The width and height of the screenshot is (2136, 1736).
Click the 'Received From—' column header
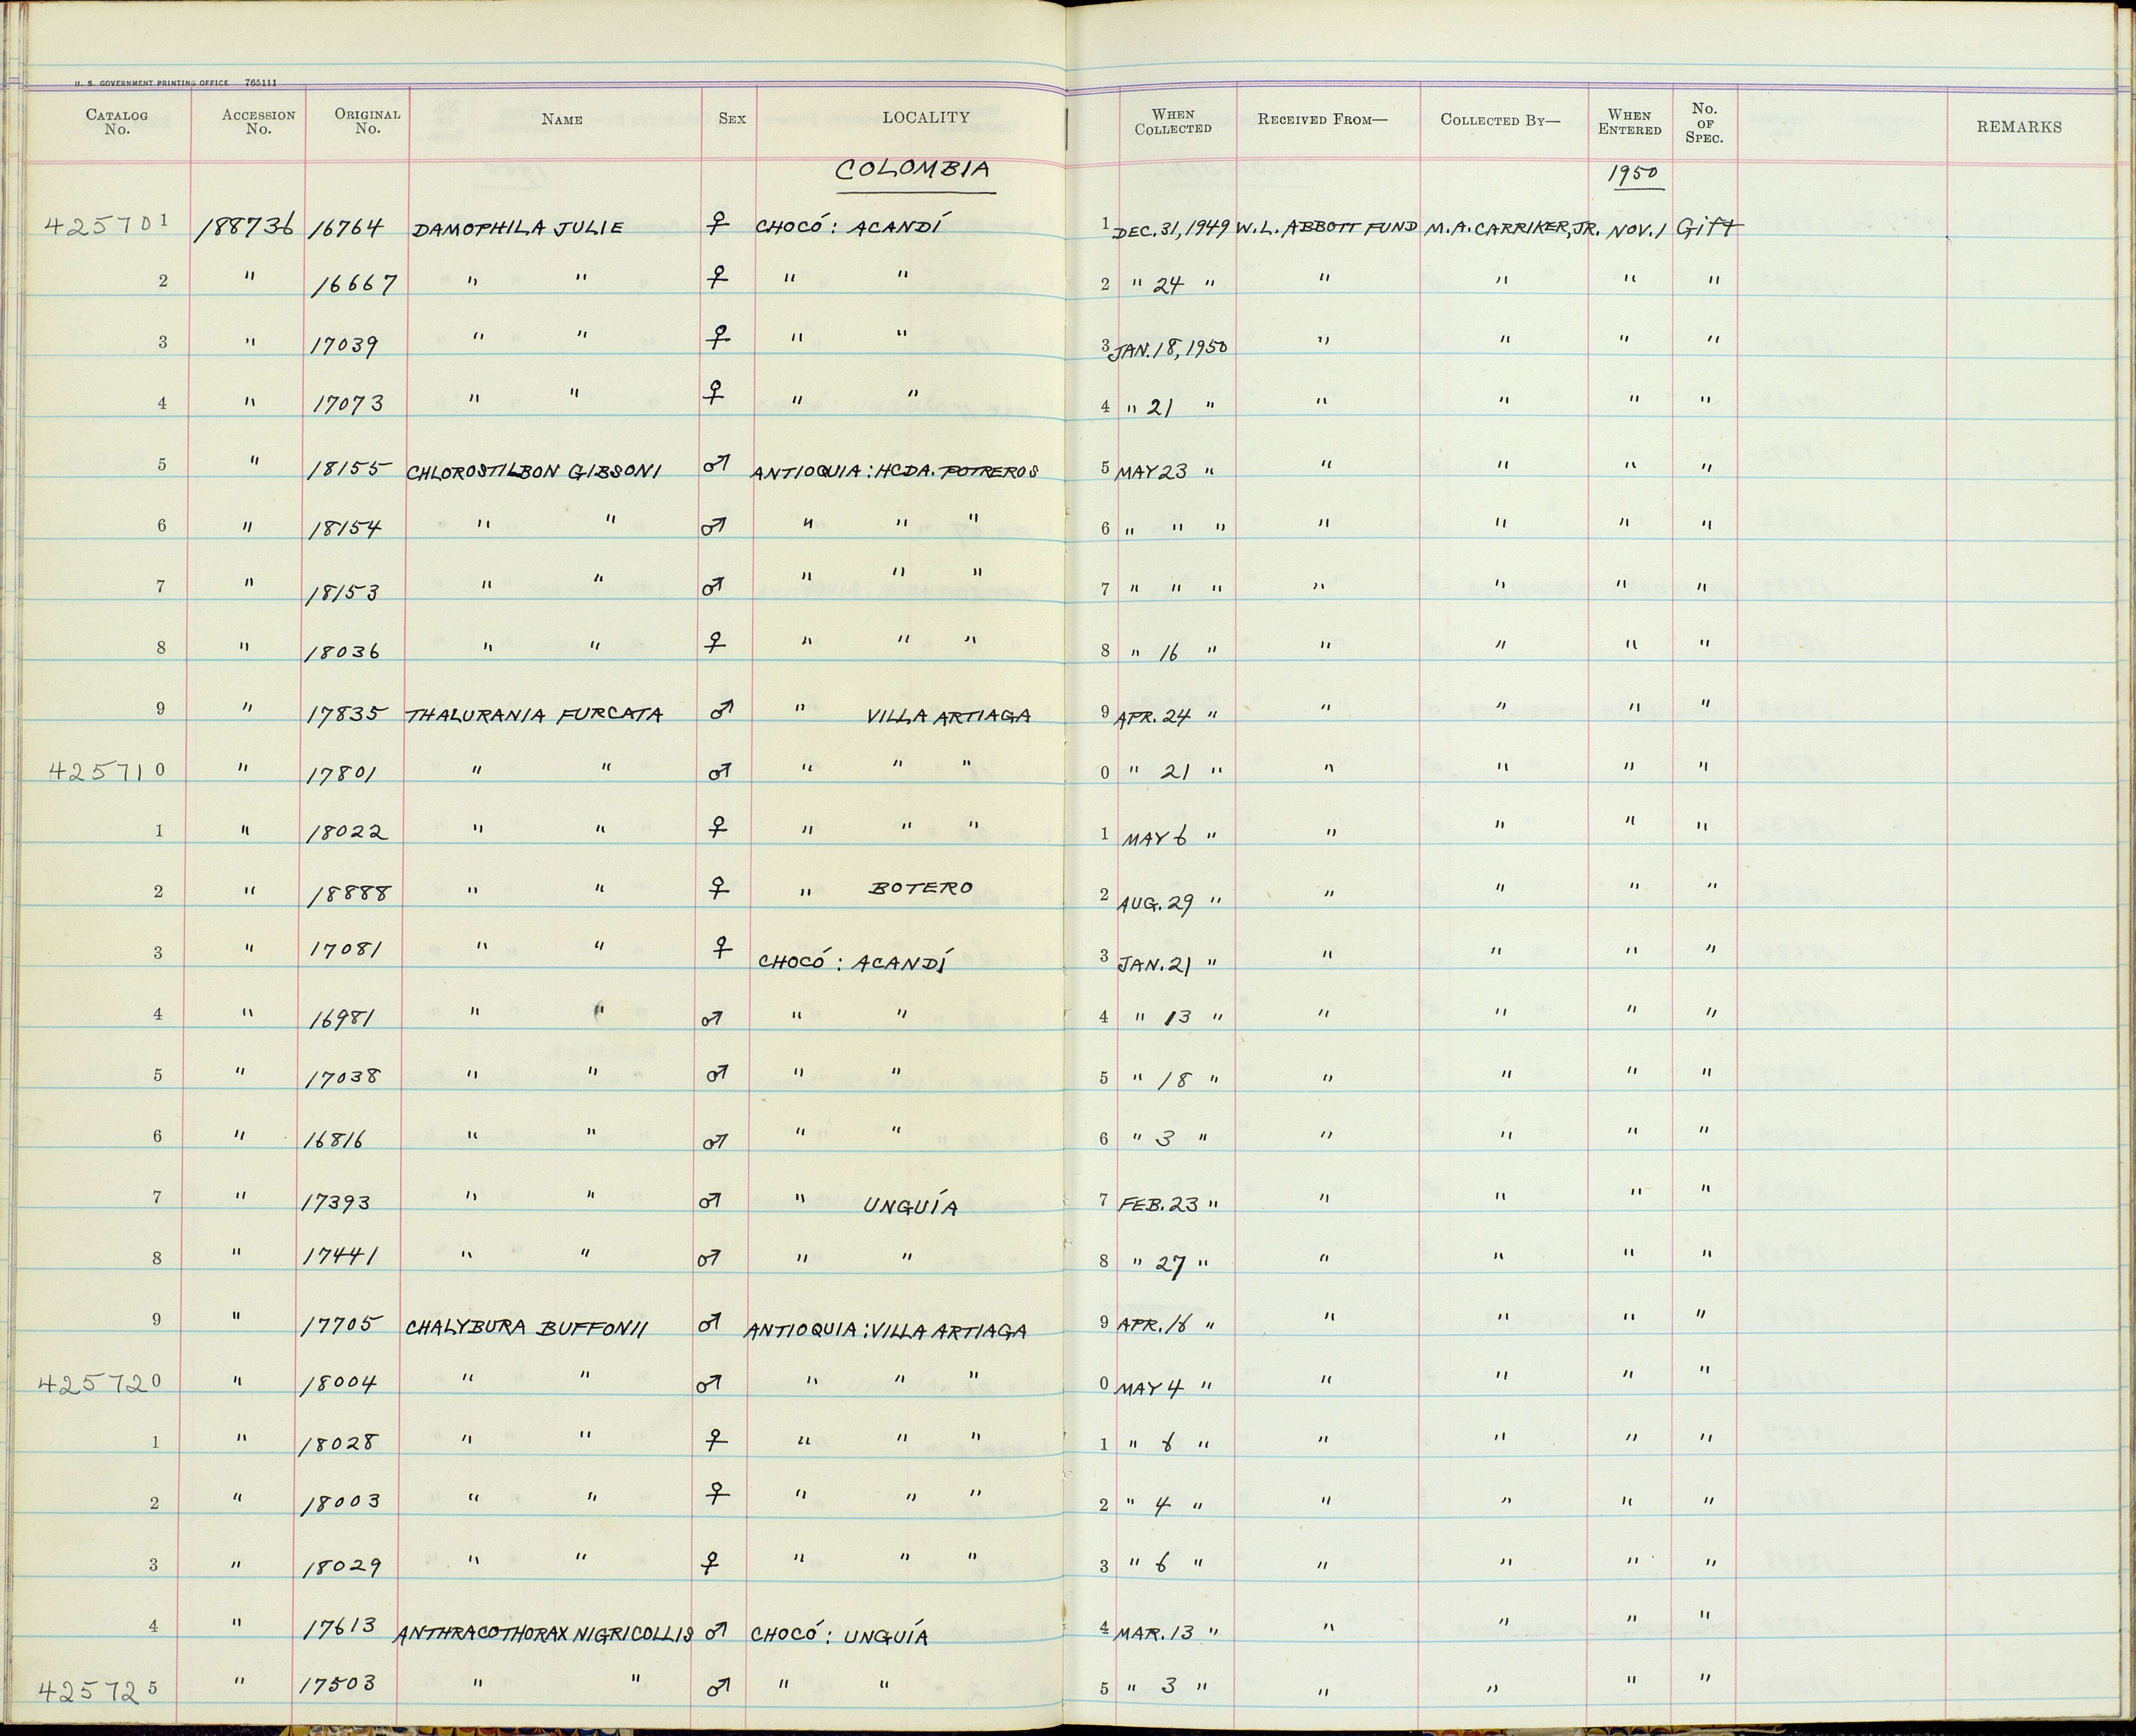[1322, 120]
